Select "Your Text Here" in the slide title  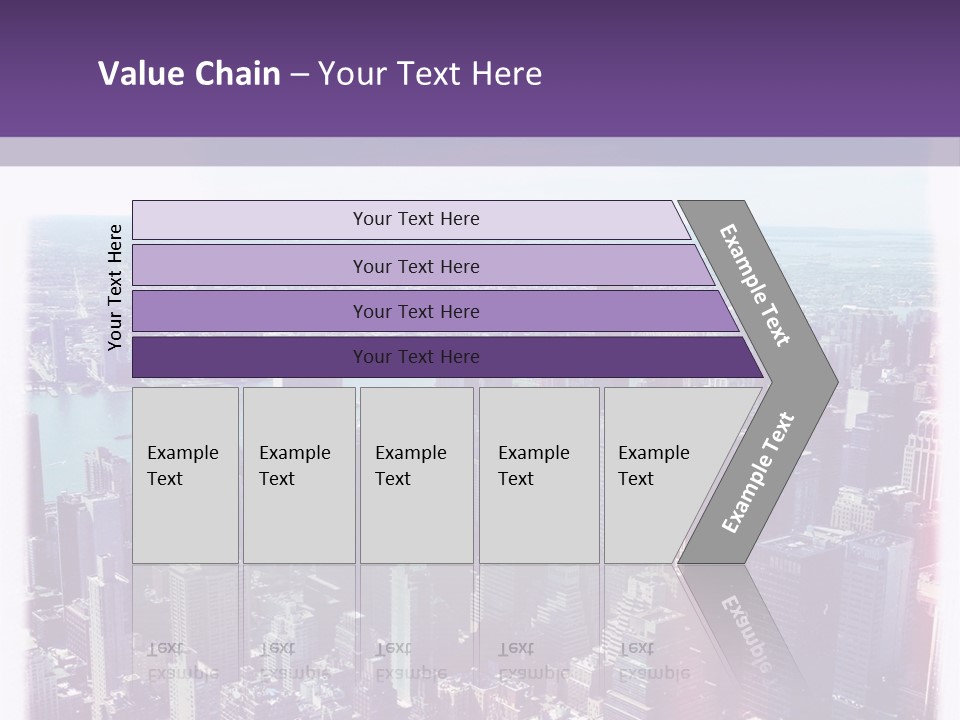click(x=430, y=74)
